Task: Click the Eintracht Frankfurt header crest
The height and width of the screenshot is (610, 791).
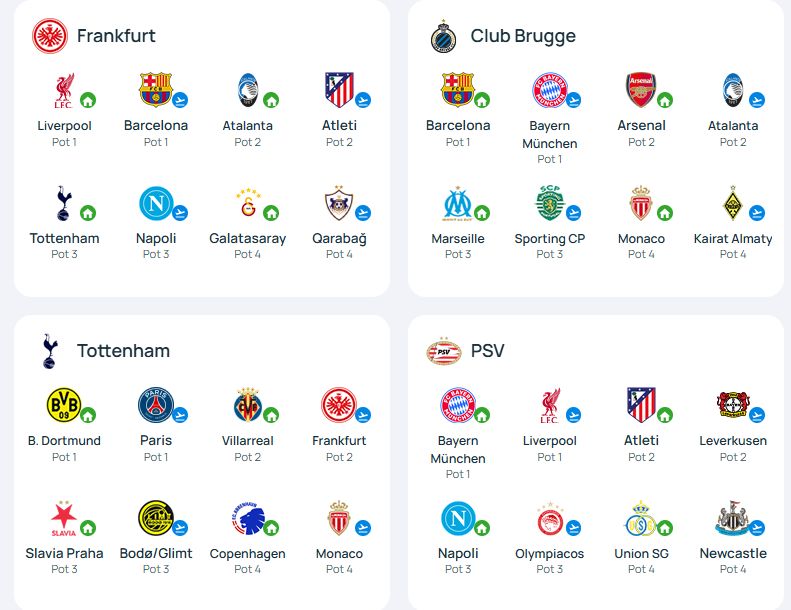Action: (50, 36)
